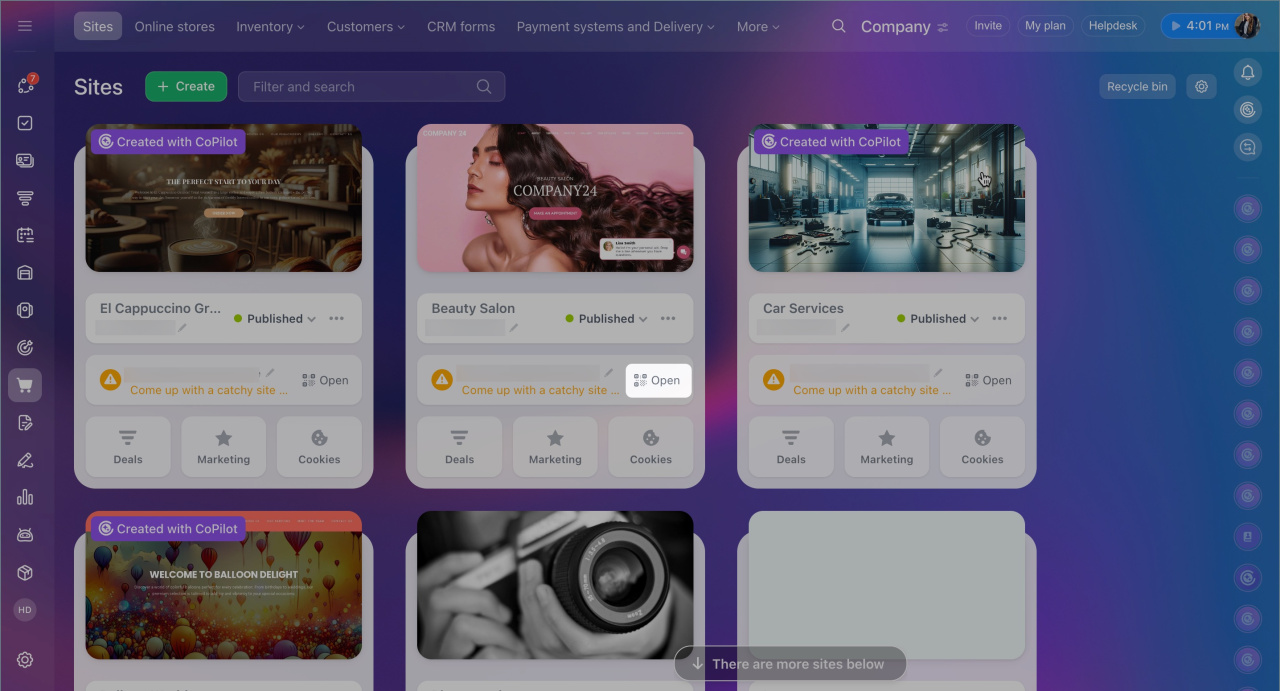The width and height of the screenshot is (1280, 691).
Task: Expand the Inventory menu dropdown
Action: click(270, 27)
